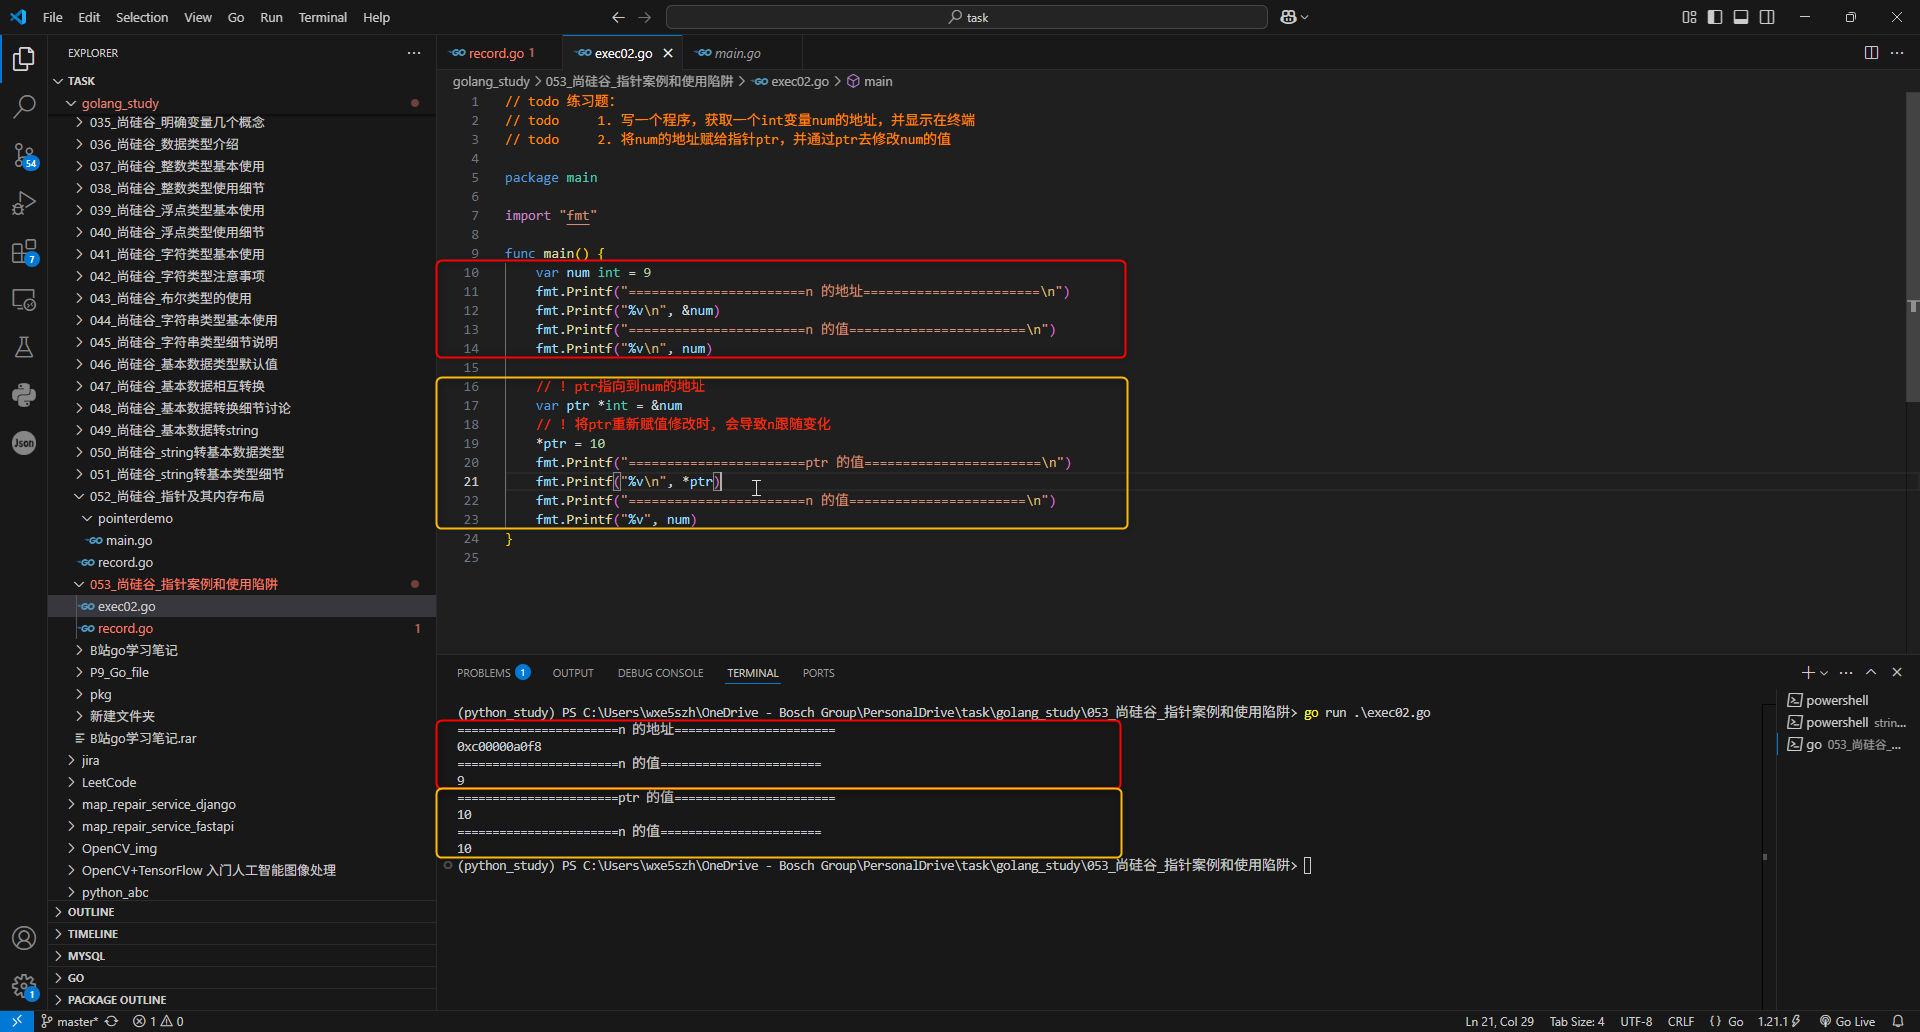Open the Terminal menu

(323, 17)
